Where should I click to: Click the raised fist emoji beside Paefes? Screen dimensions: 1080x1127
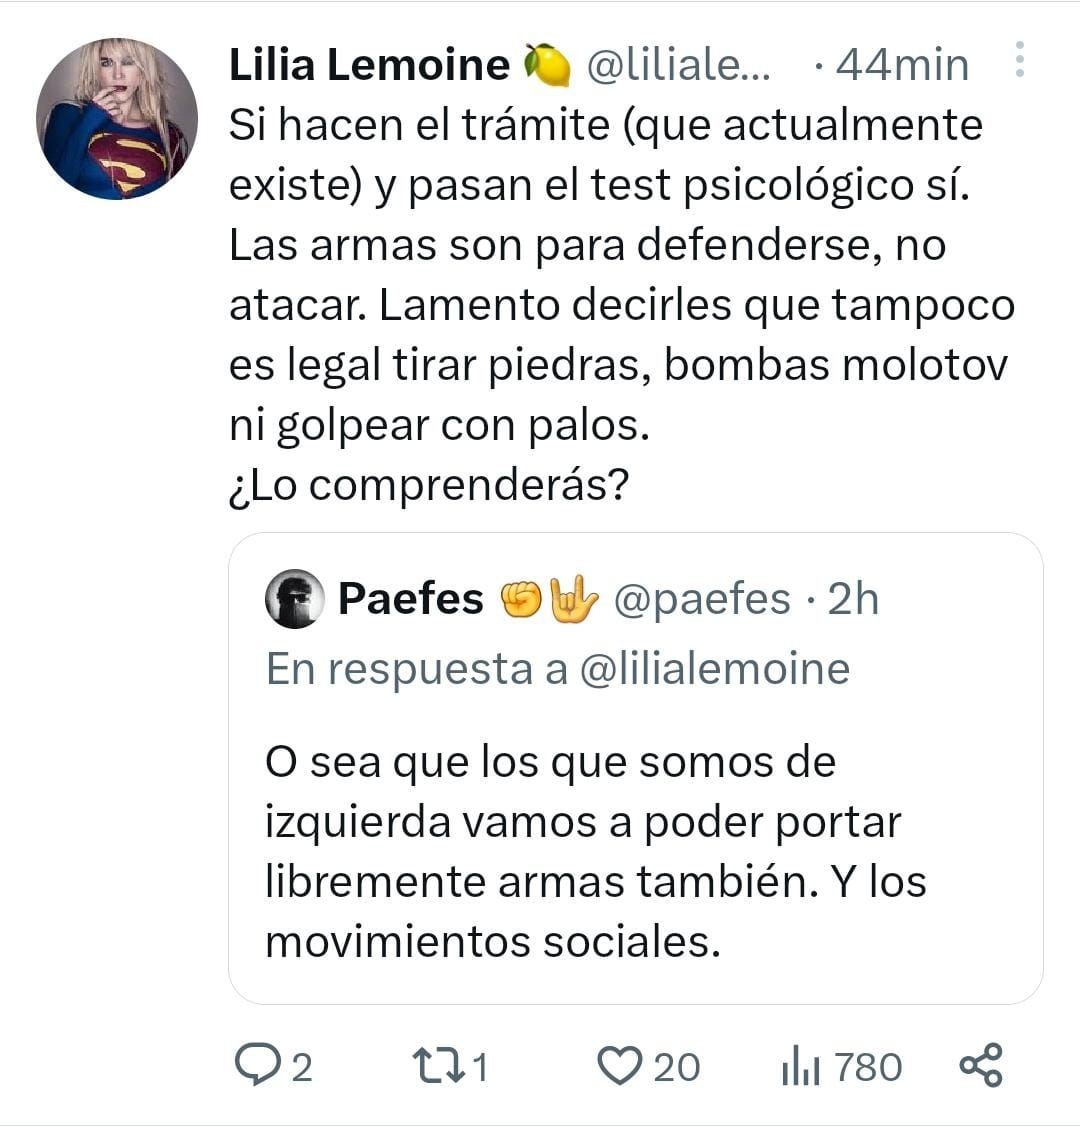point(520,598)
